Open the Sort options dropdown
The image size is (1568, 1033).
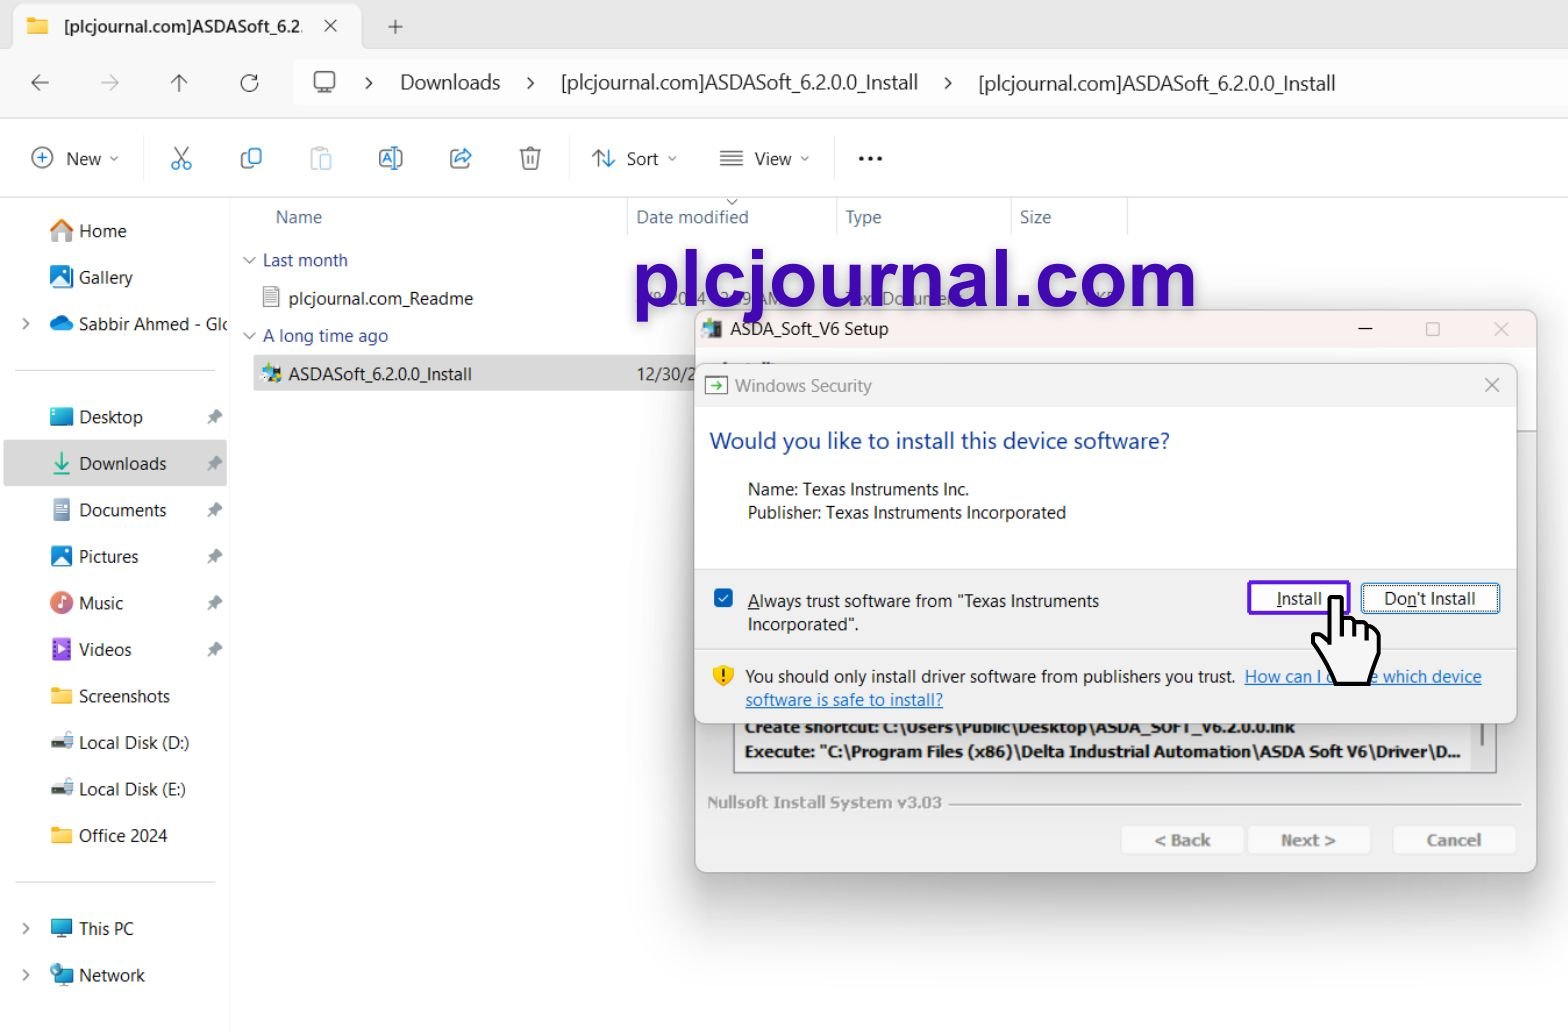(634, 158)
